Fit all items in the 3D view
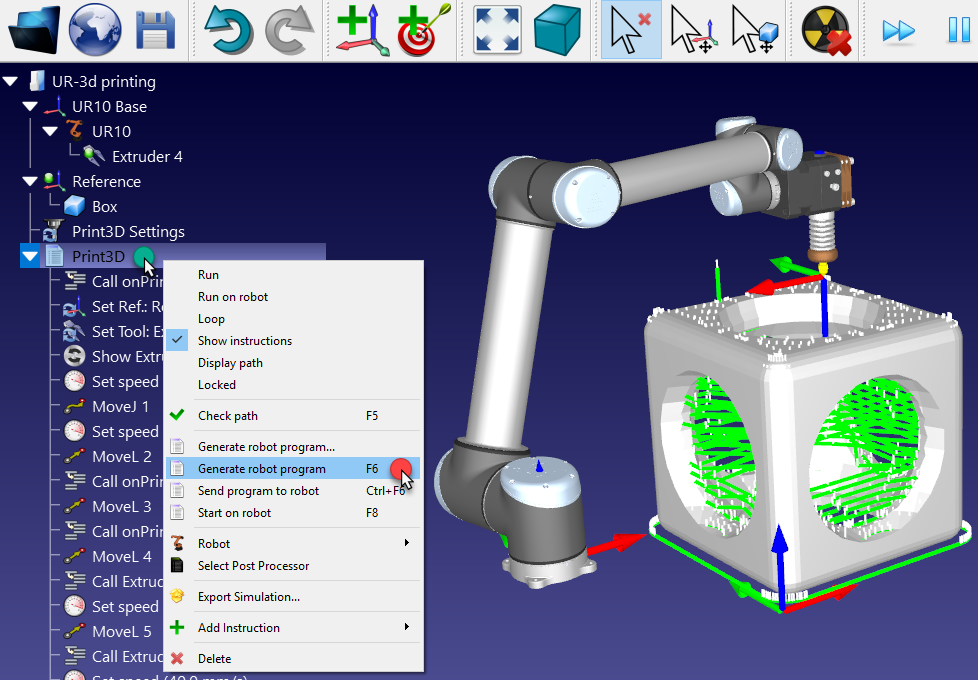Image resolution: width=978 pixels, height=680 pixels. tap(496, 30)
